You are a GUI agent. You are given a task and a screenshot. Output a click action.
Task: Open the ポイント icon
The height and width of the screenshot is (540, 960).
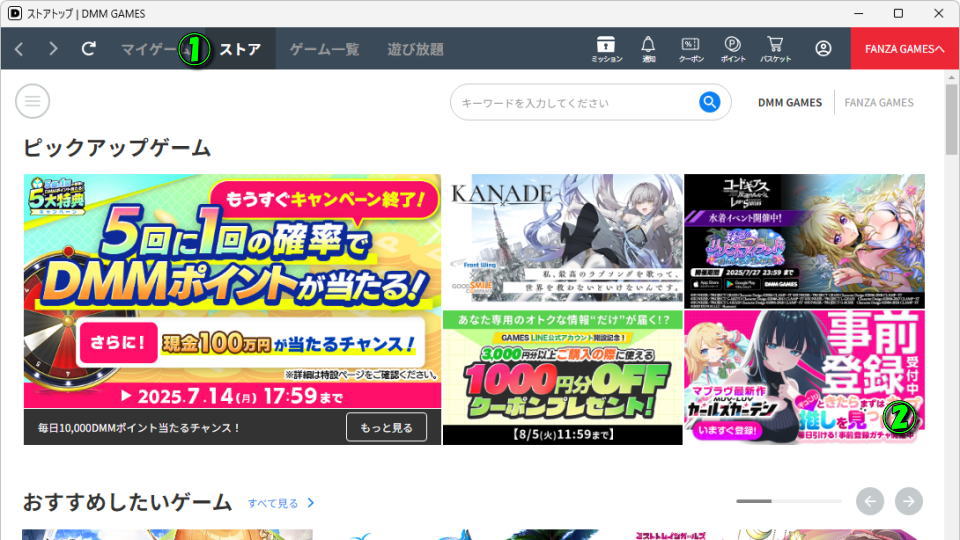coord(733,49)
